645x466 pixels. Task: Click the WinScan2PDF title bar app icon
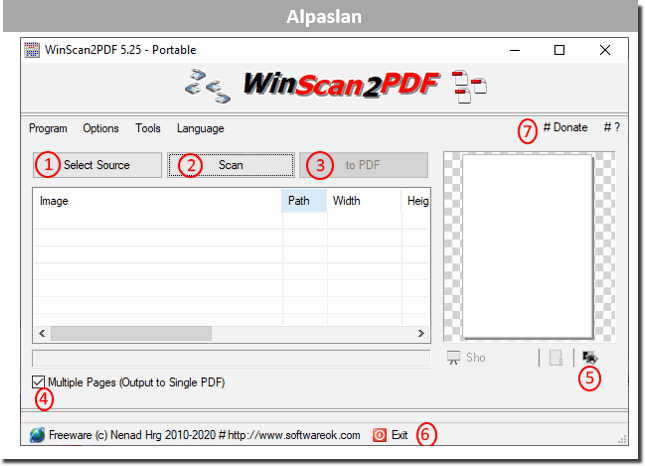pos(32,50)
